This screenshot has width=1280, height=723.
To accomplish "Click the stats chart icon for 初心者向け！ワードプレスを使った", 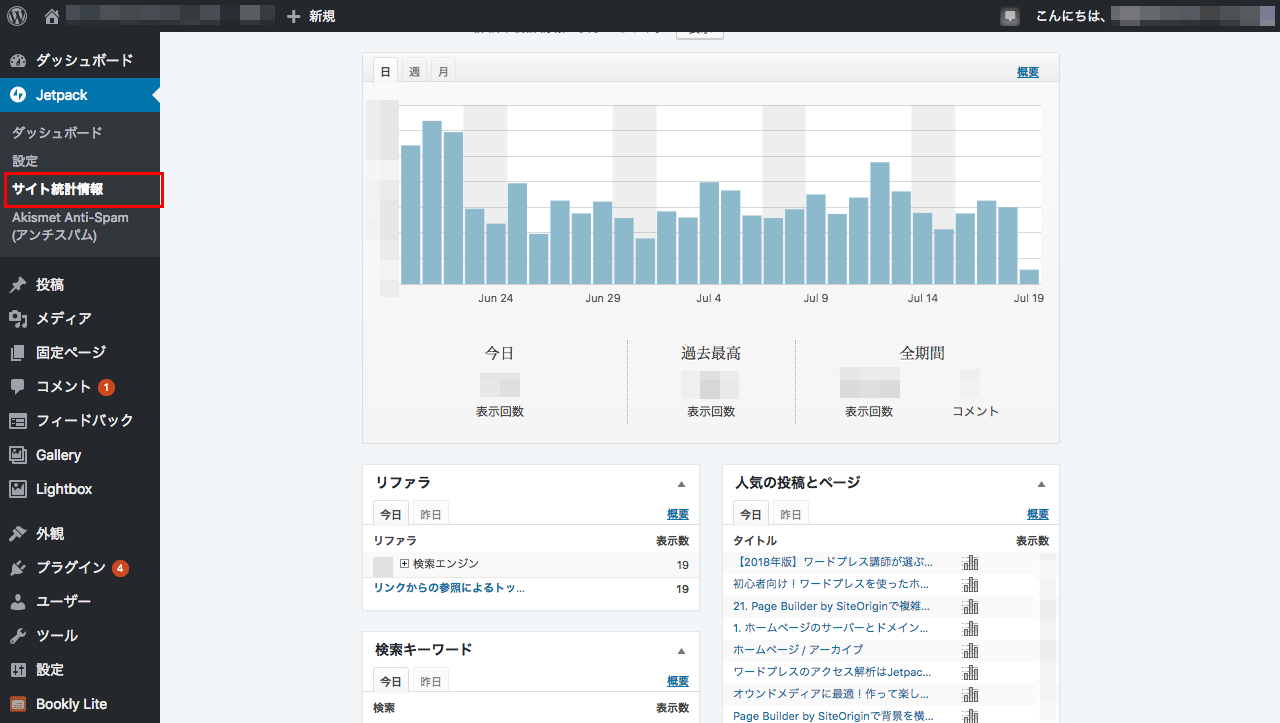I will click(970, 585).
